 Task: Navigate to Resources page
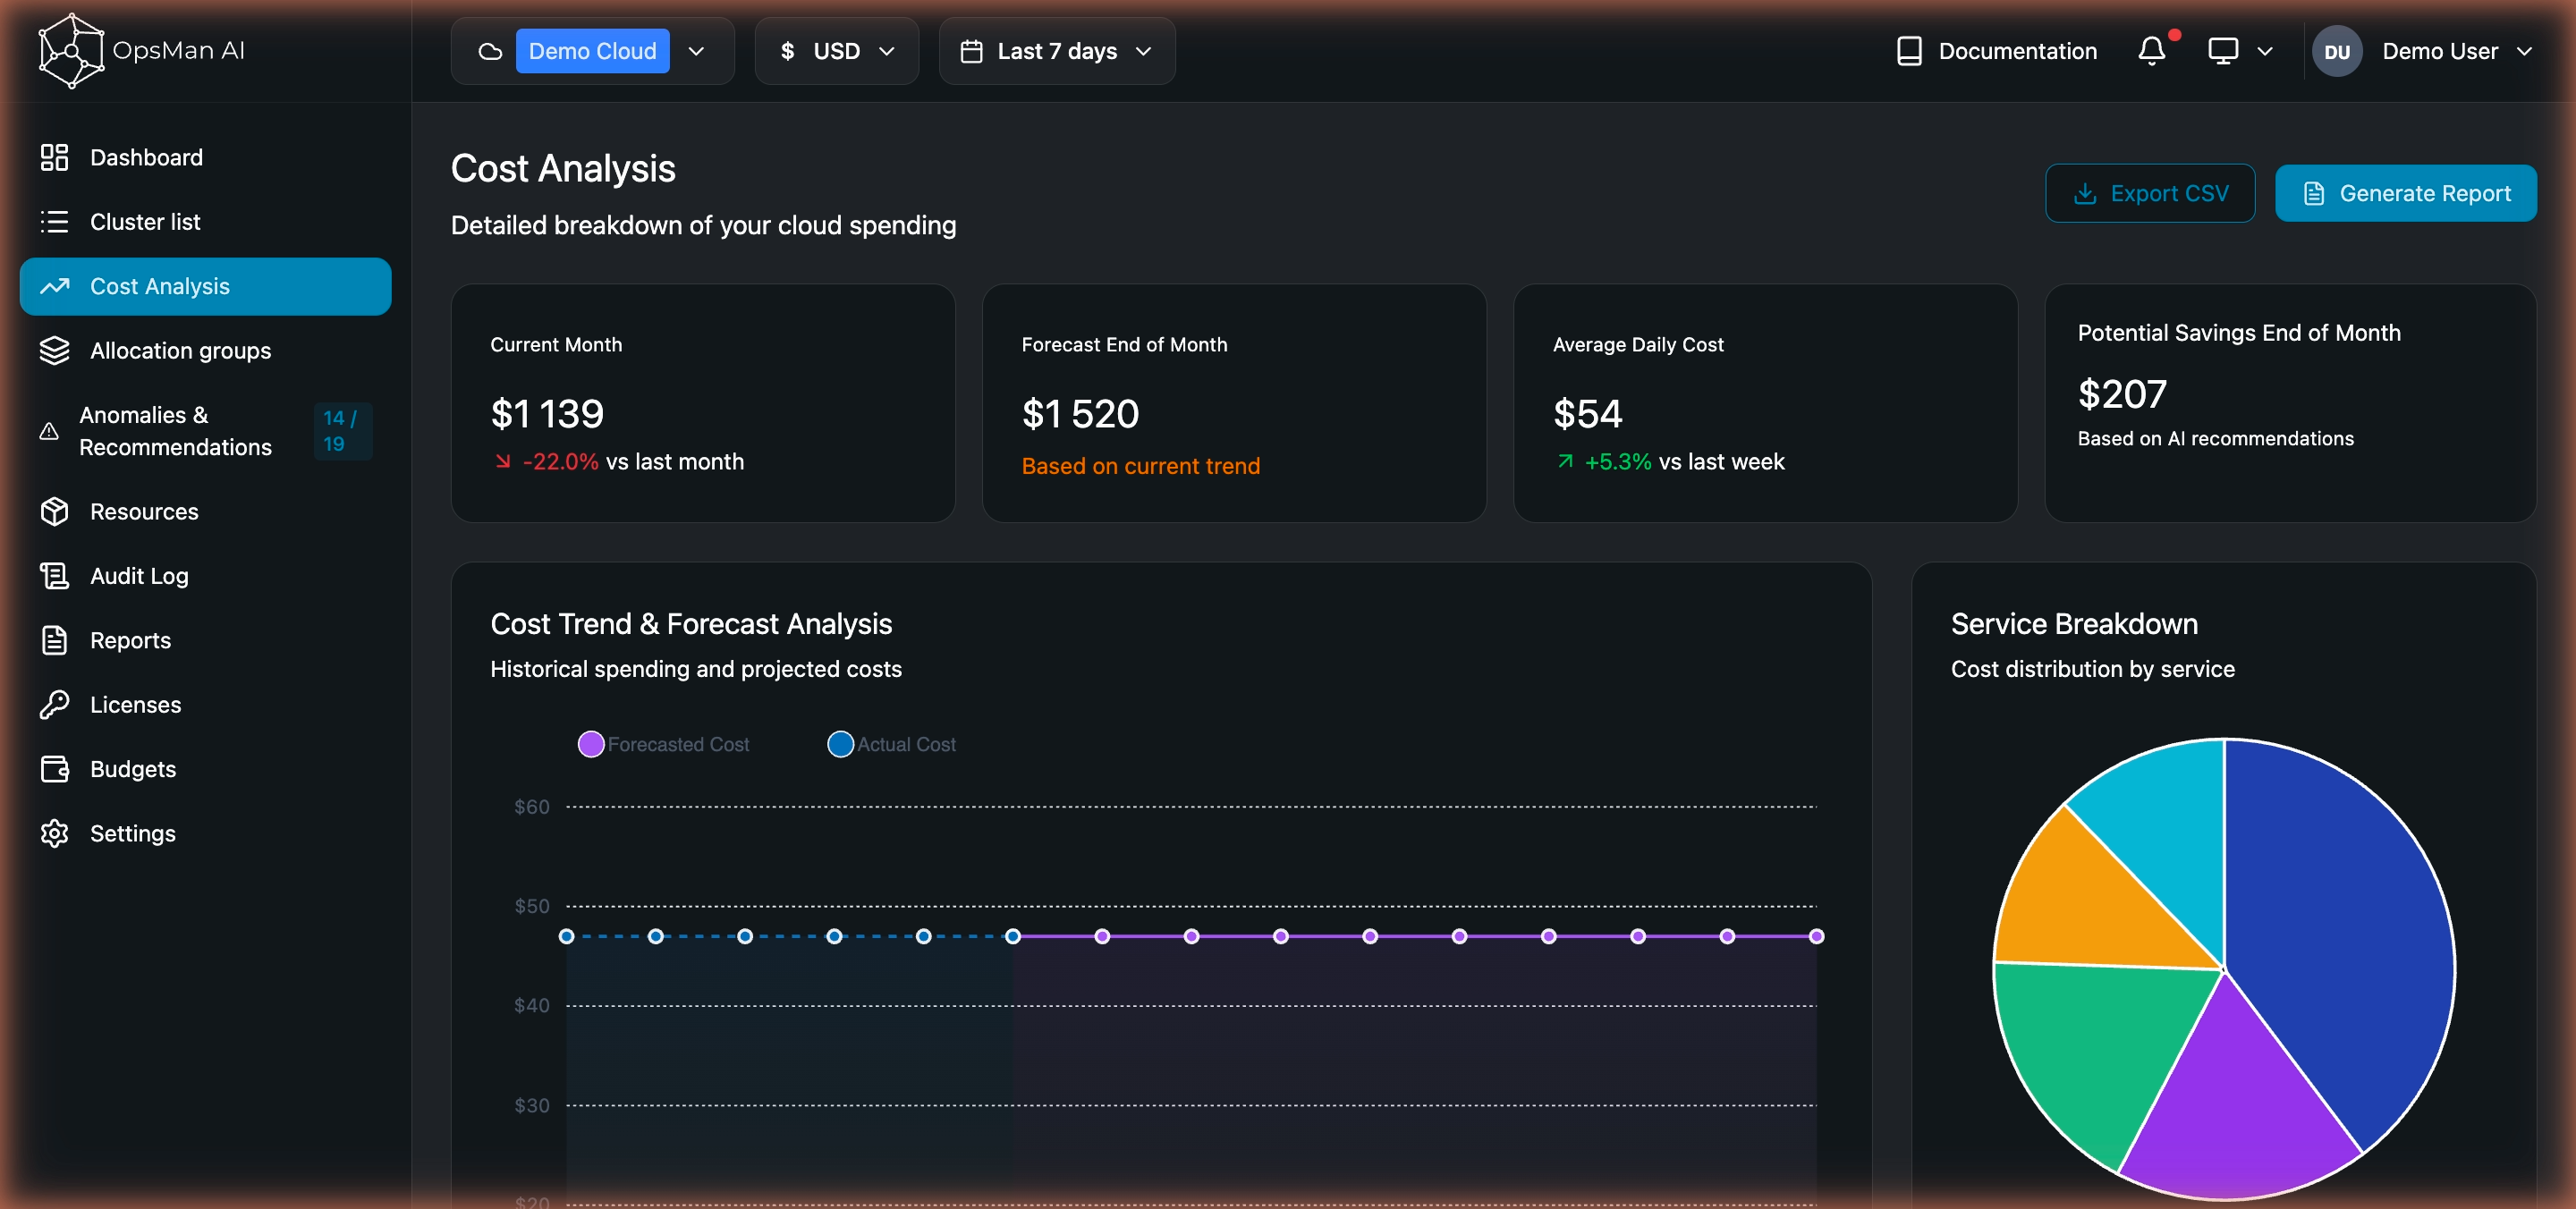(205, 511)
